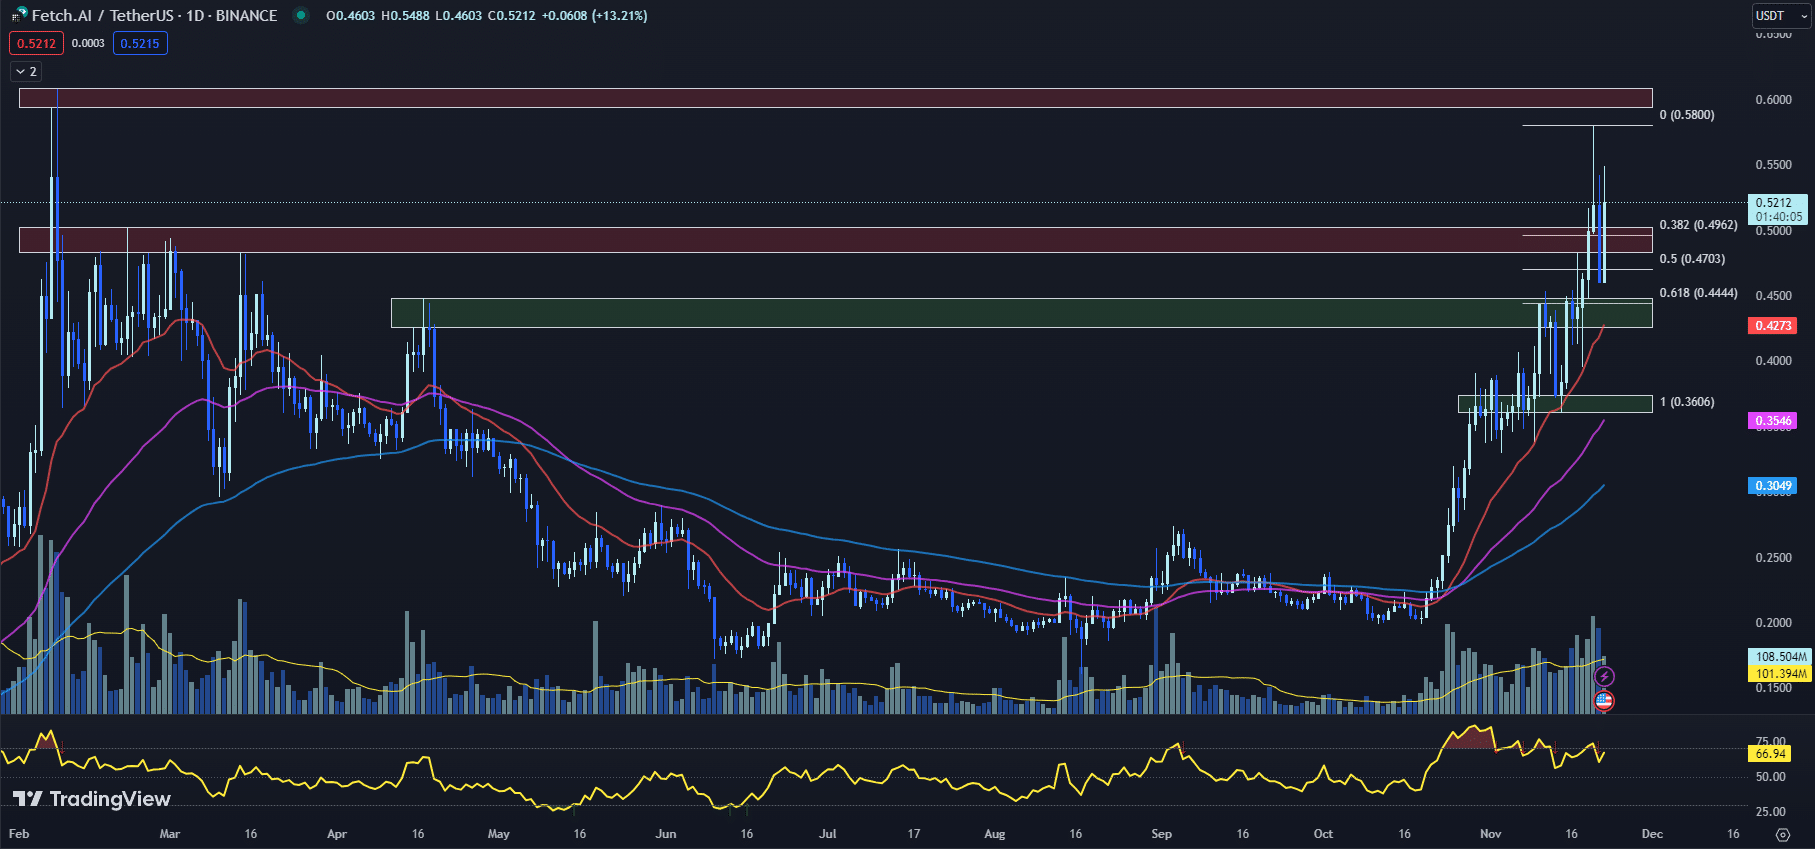Click the Fetch.AI symbol logo icon
The width and height of the screenshot is (1815, 849).
coord(19,15)
